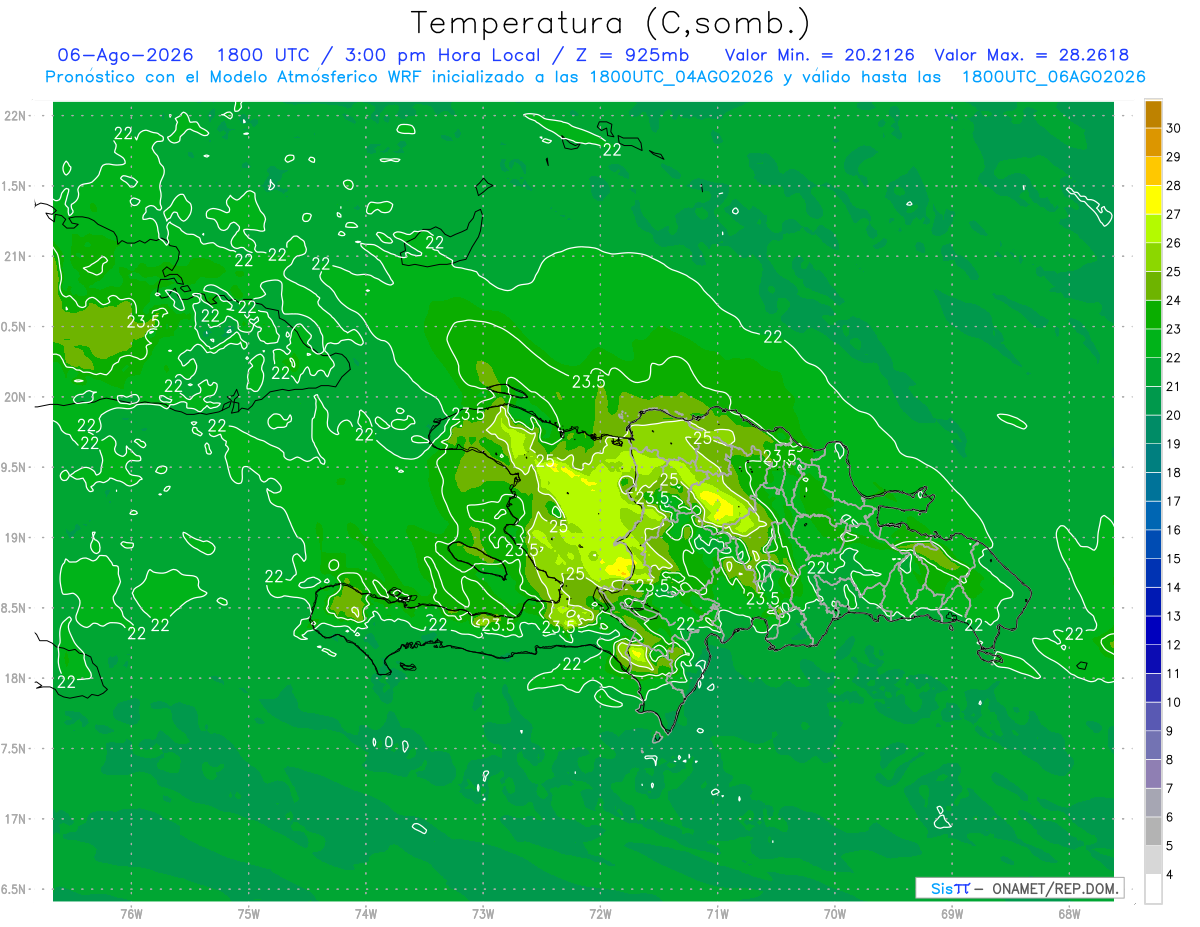1200x927 pixels.
Task: Click colorbar legend value "20"
Action: point(1174,415)
